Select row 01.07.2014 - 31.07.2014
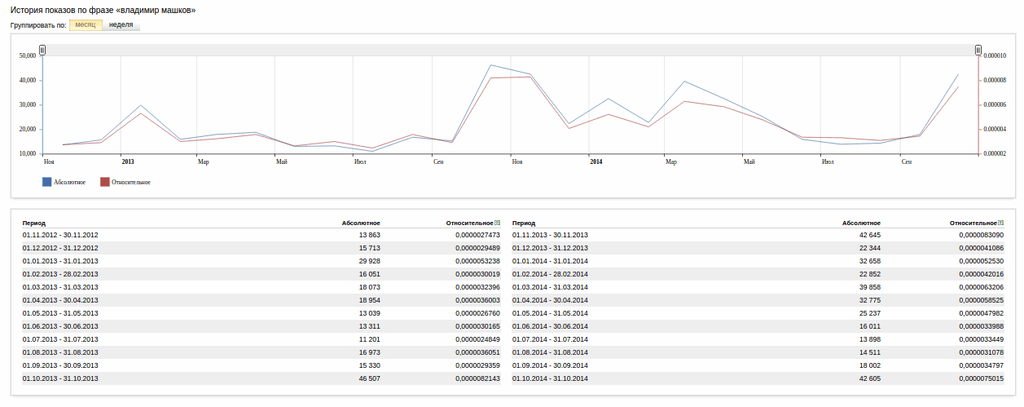1024x407 pixels. [758, 339]
